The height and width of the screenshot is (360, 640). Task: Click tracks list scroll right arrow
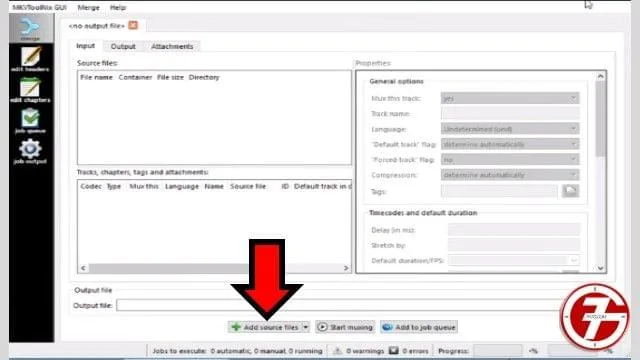[x=346, y=268]
